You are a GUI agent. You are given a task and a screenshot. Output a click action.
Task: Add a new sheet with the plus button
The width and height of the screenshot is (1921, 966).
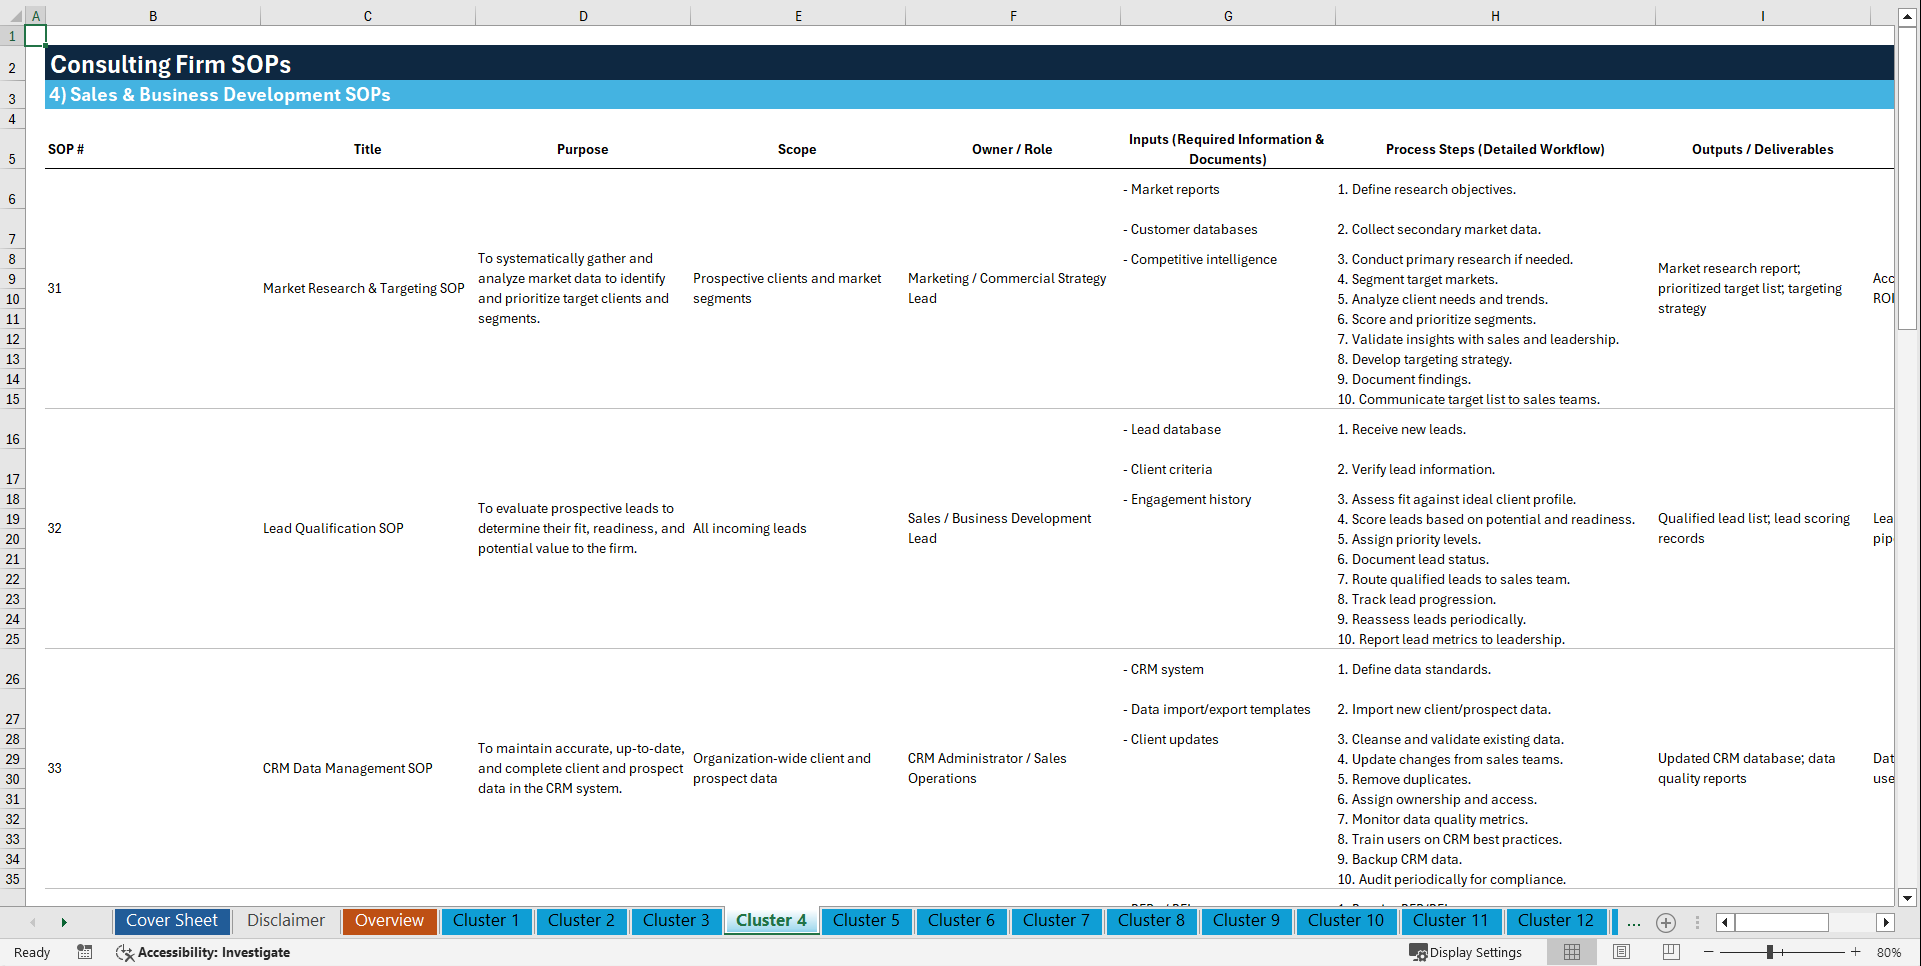pos(1666,923)
